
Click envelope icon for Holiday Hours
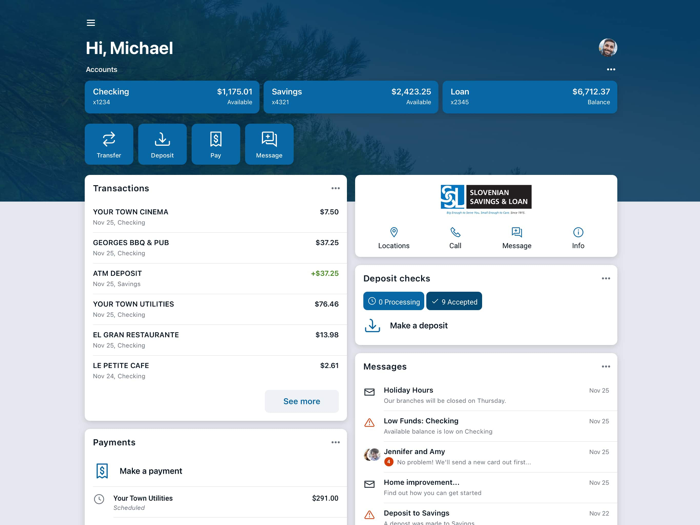(369, 392)
